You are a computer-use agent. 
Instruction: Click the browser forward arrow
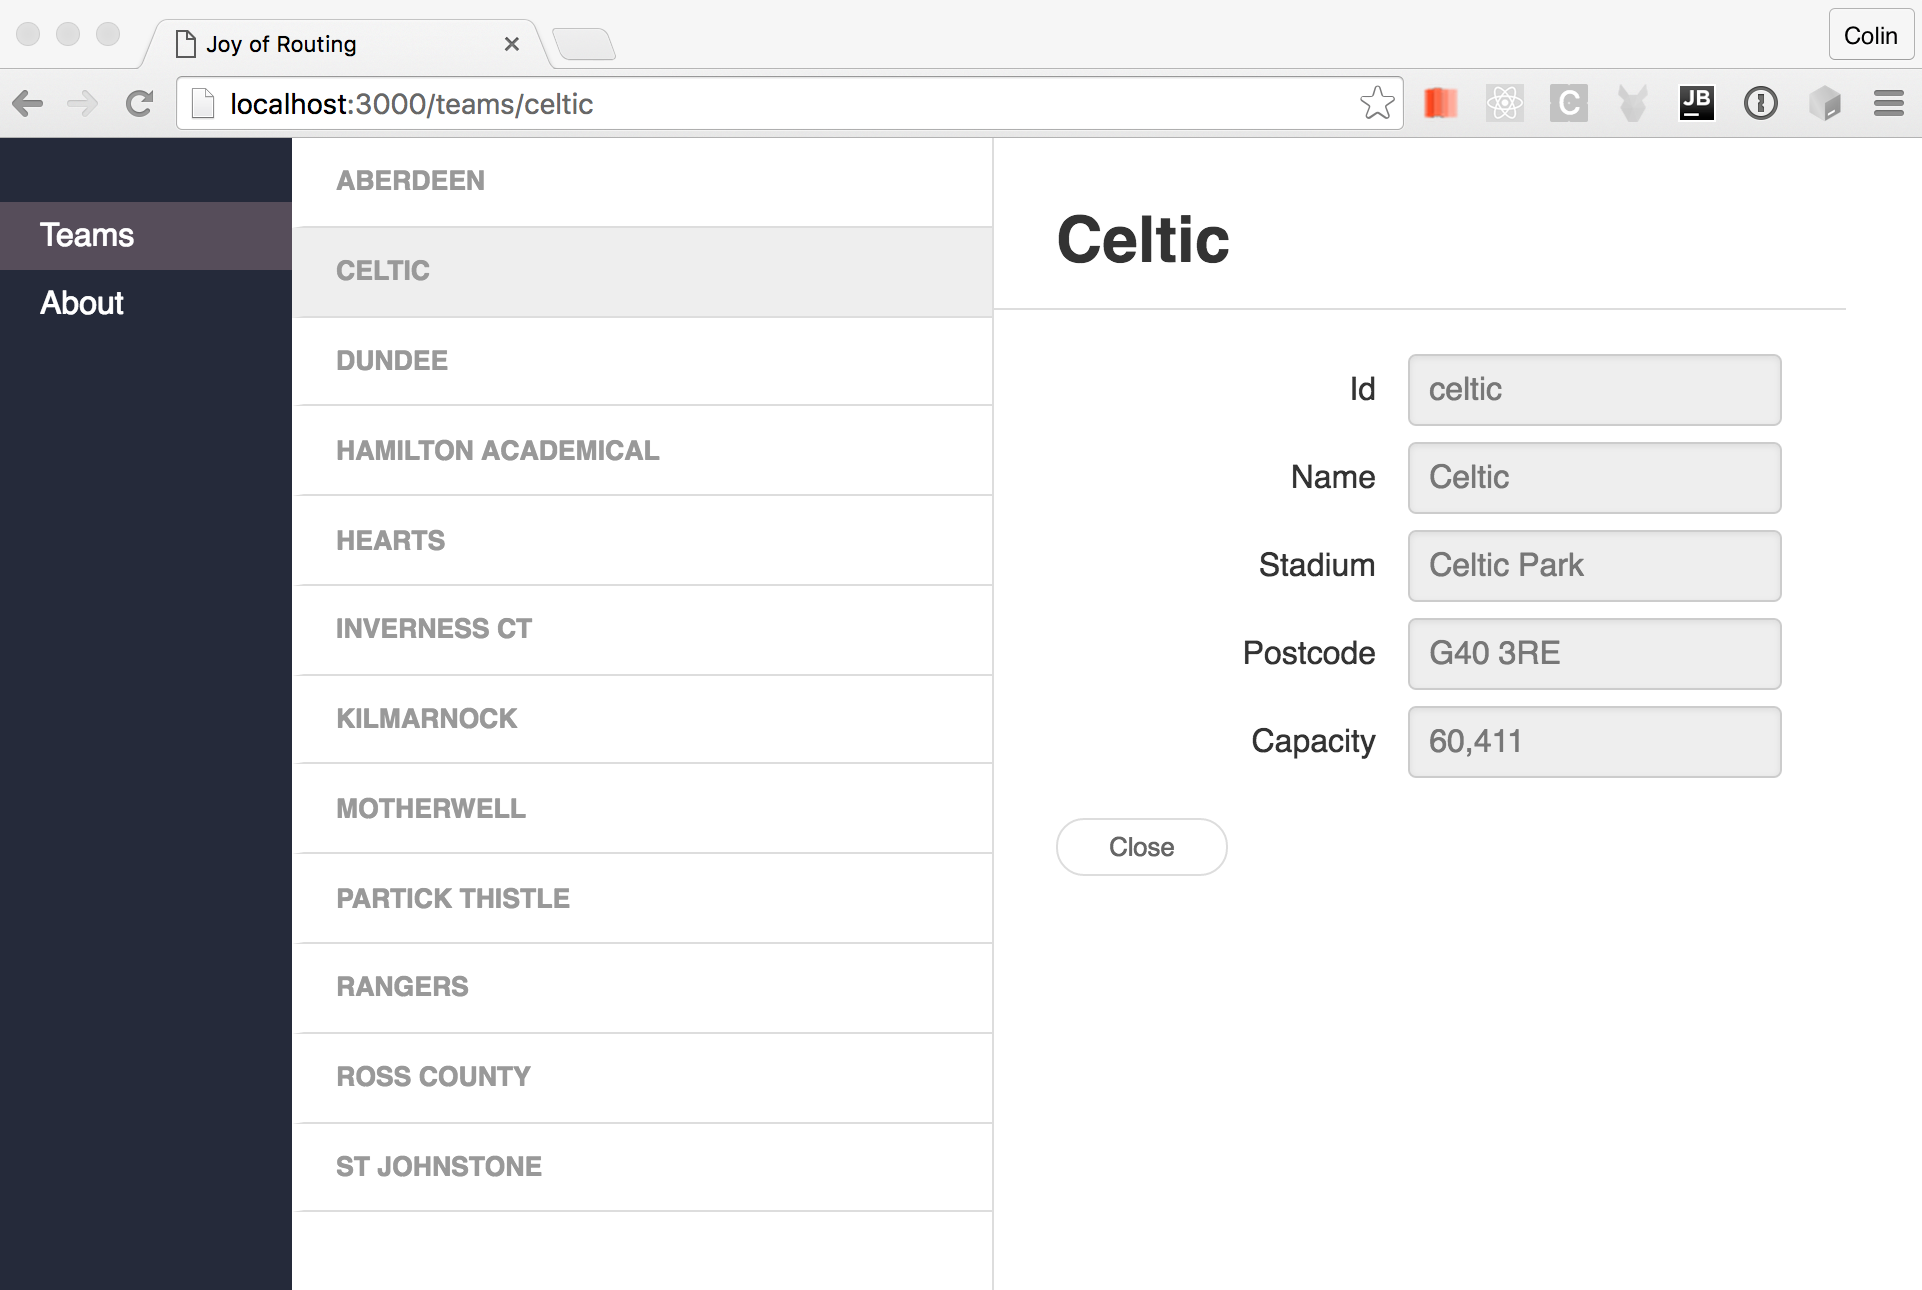point(83,103)
